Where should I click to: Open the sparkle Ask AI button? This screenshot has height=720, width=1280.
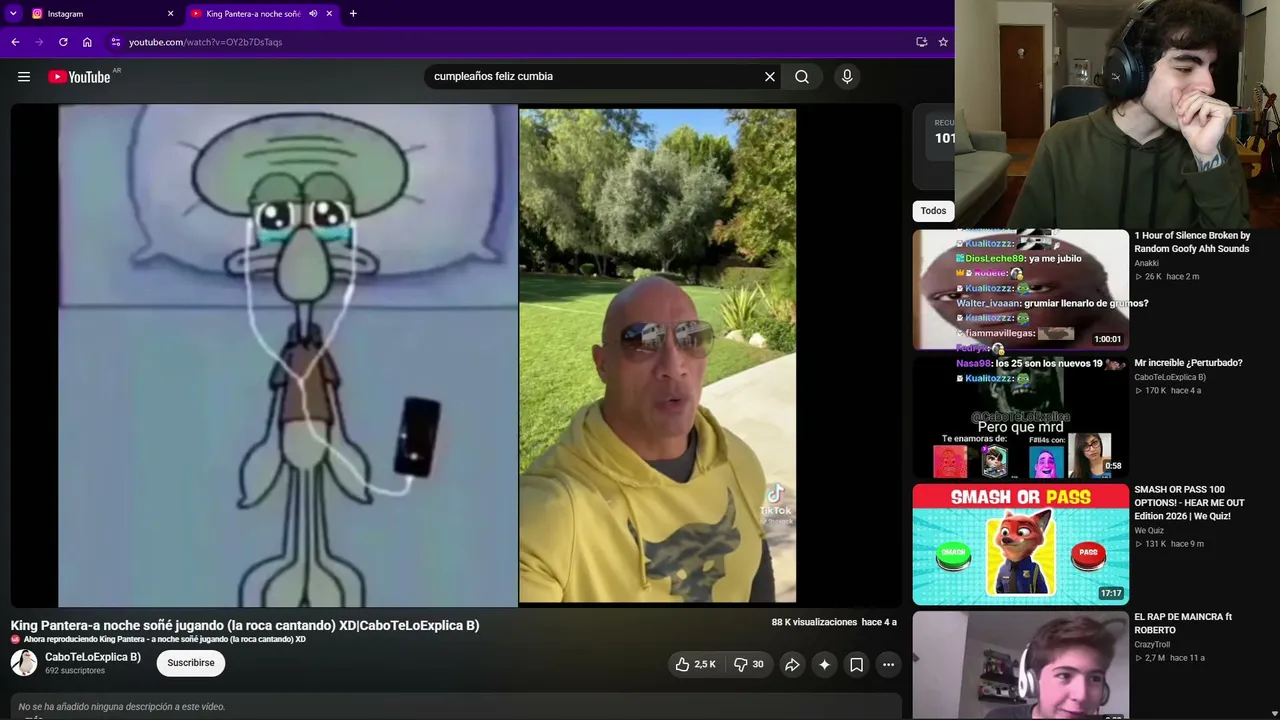click(x=824, y=664)
